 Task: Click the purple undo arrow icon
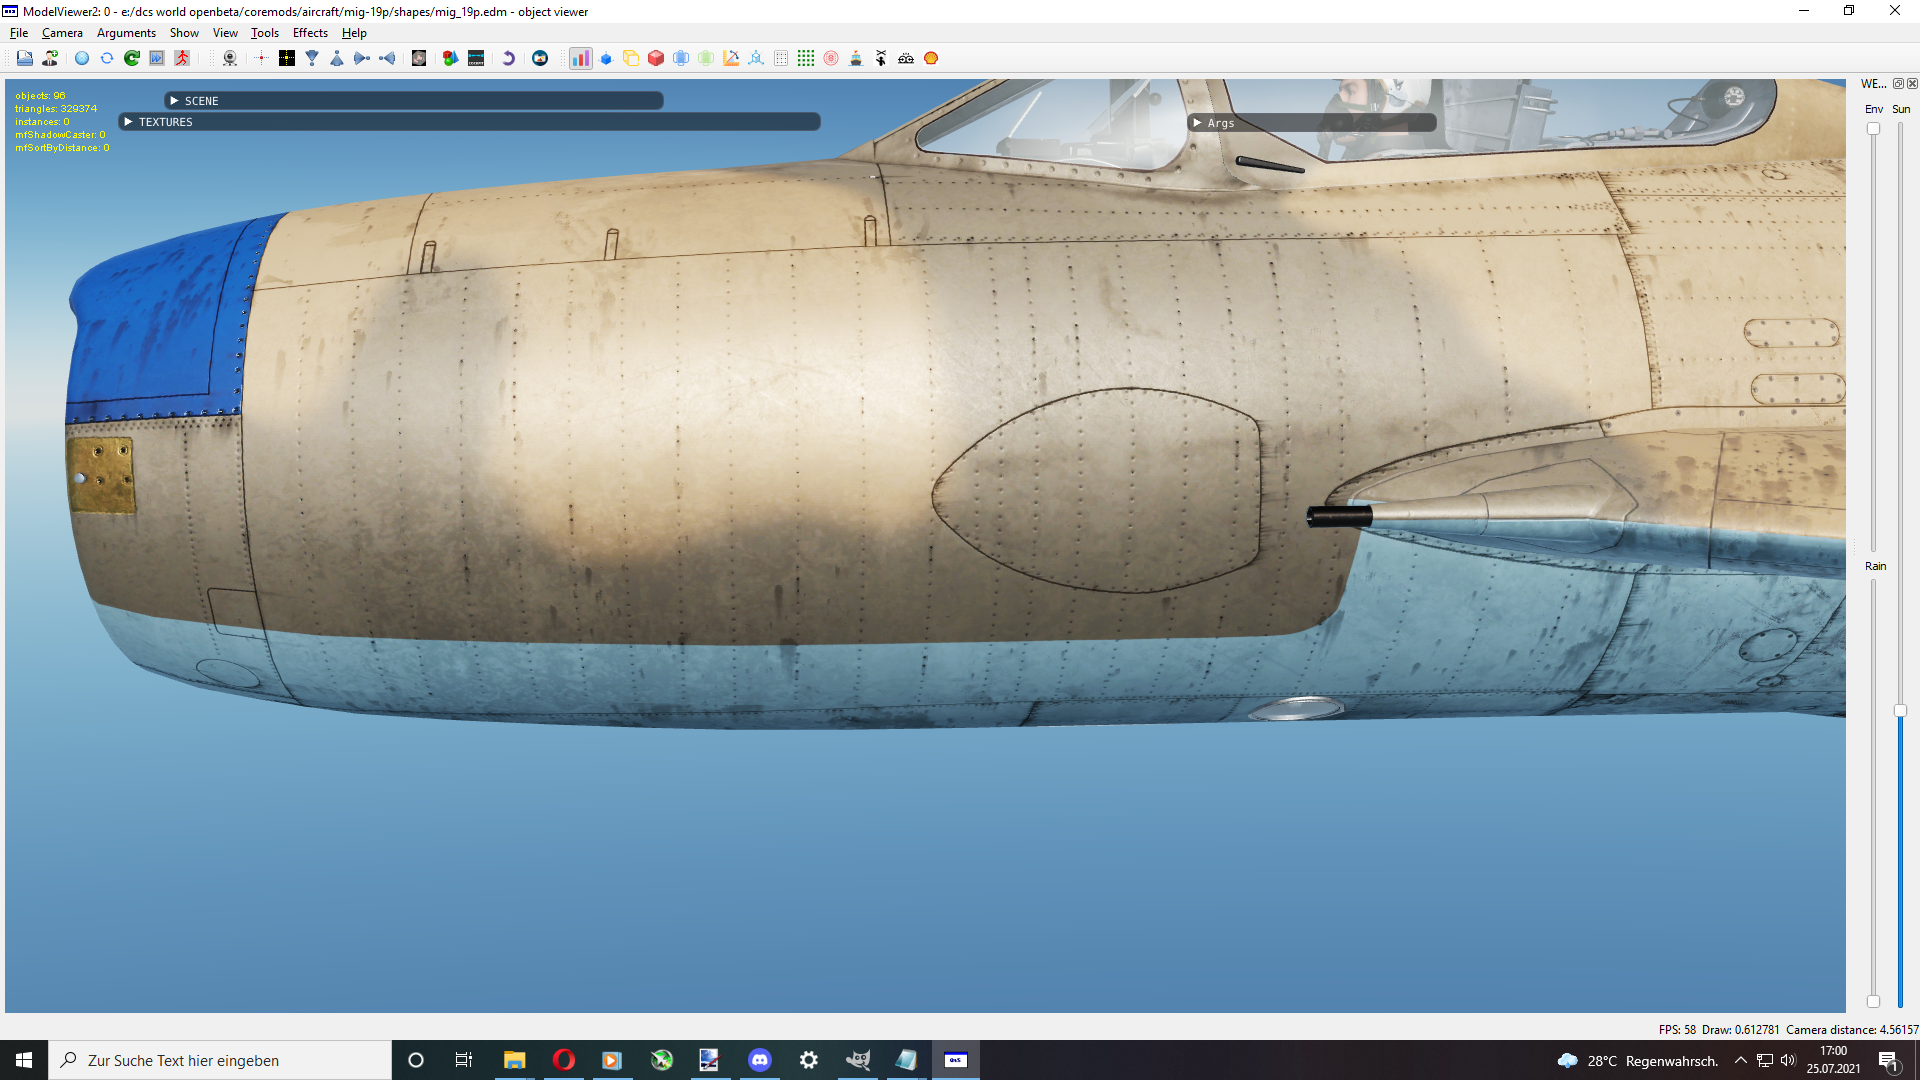(508, 58)
